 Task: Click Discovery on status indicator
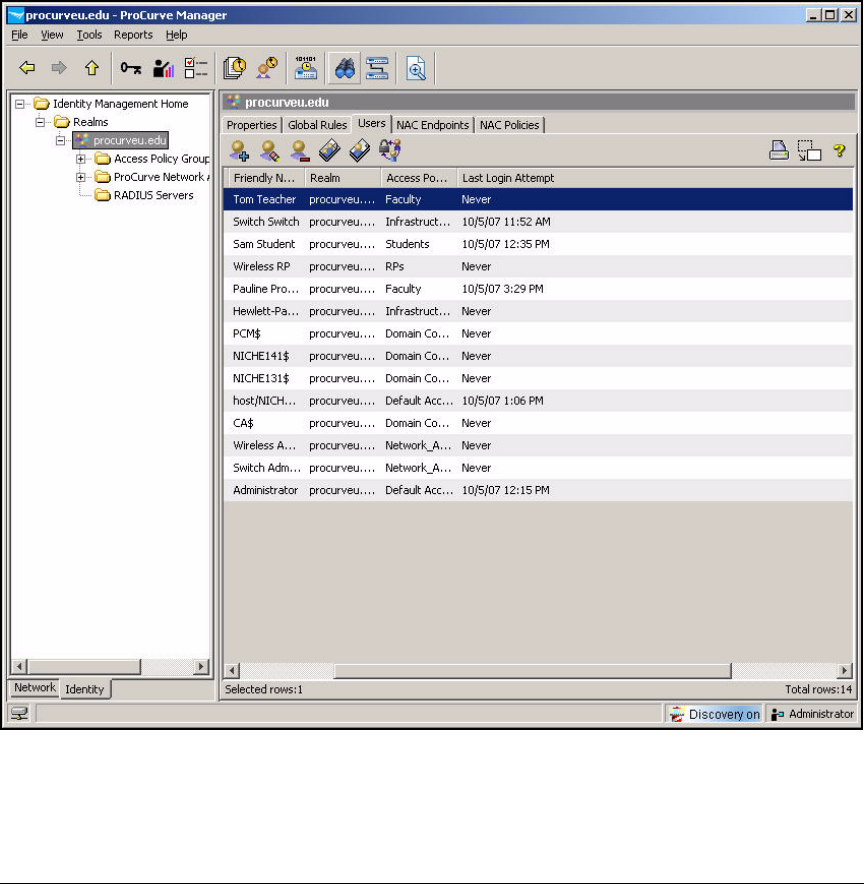tap(714, 714)
